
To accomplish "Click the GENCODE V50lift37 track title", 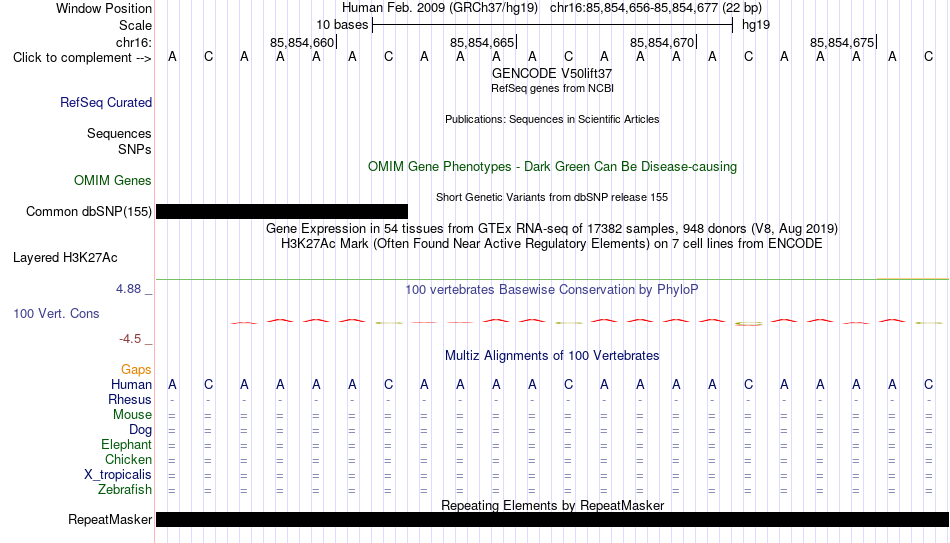I will (552, 73).
